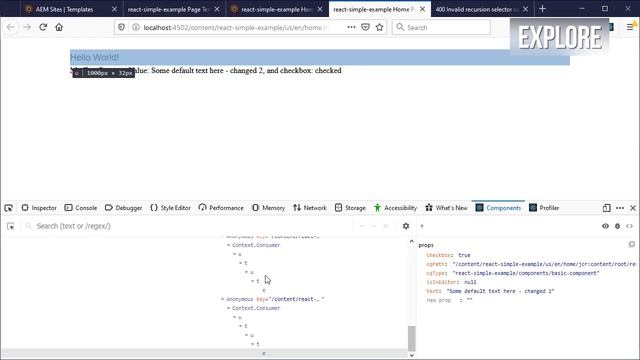
Task: Open the Debugger panel
Action: [x=123, y=208]
